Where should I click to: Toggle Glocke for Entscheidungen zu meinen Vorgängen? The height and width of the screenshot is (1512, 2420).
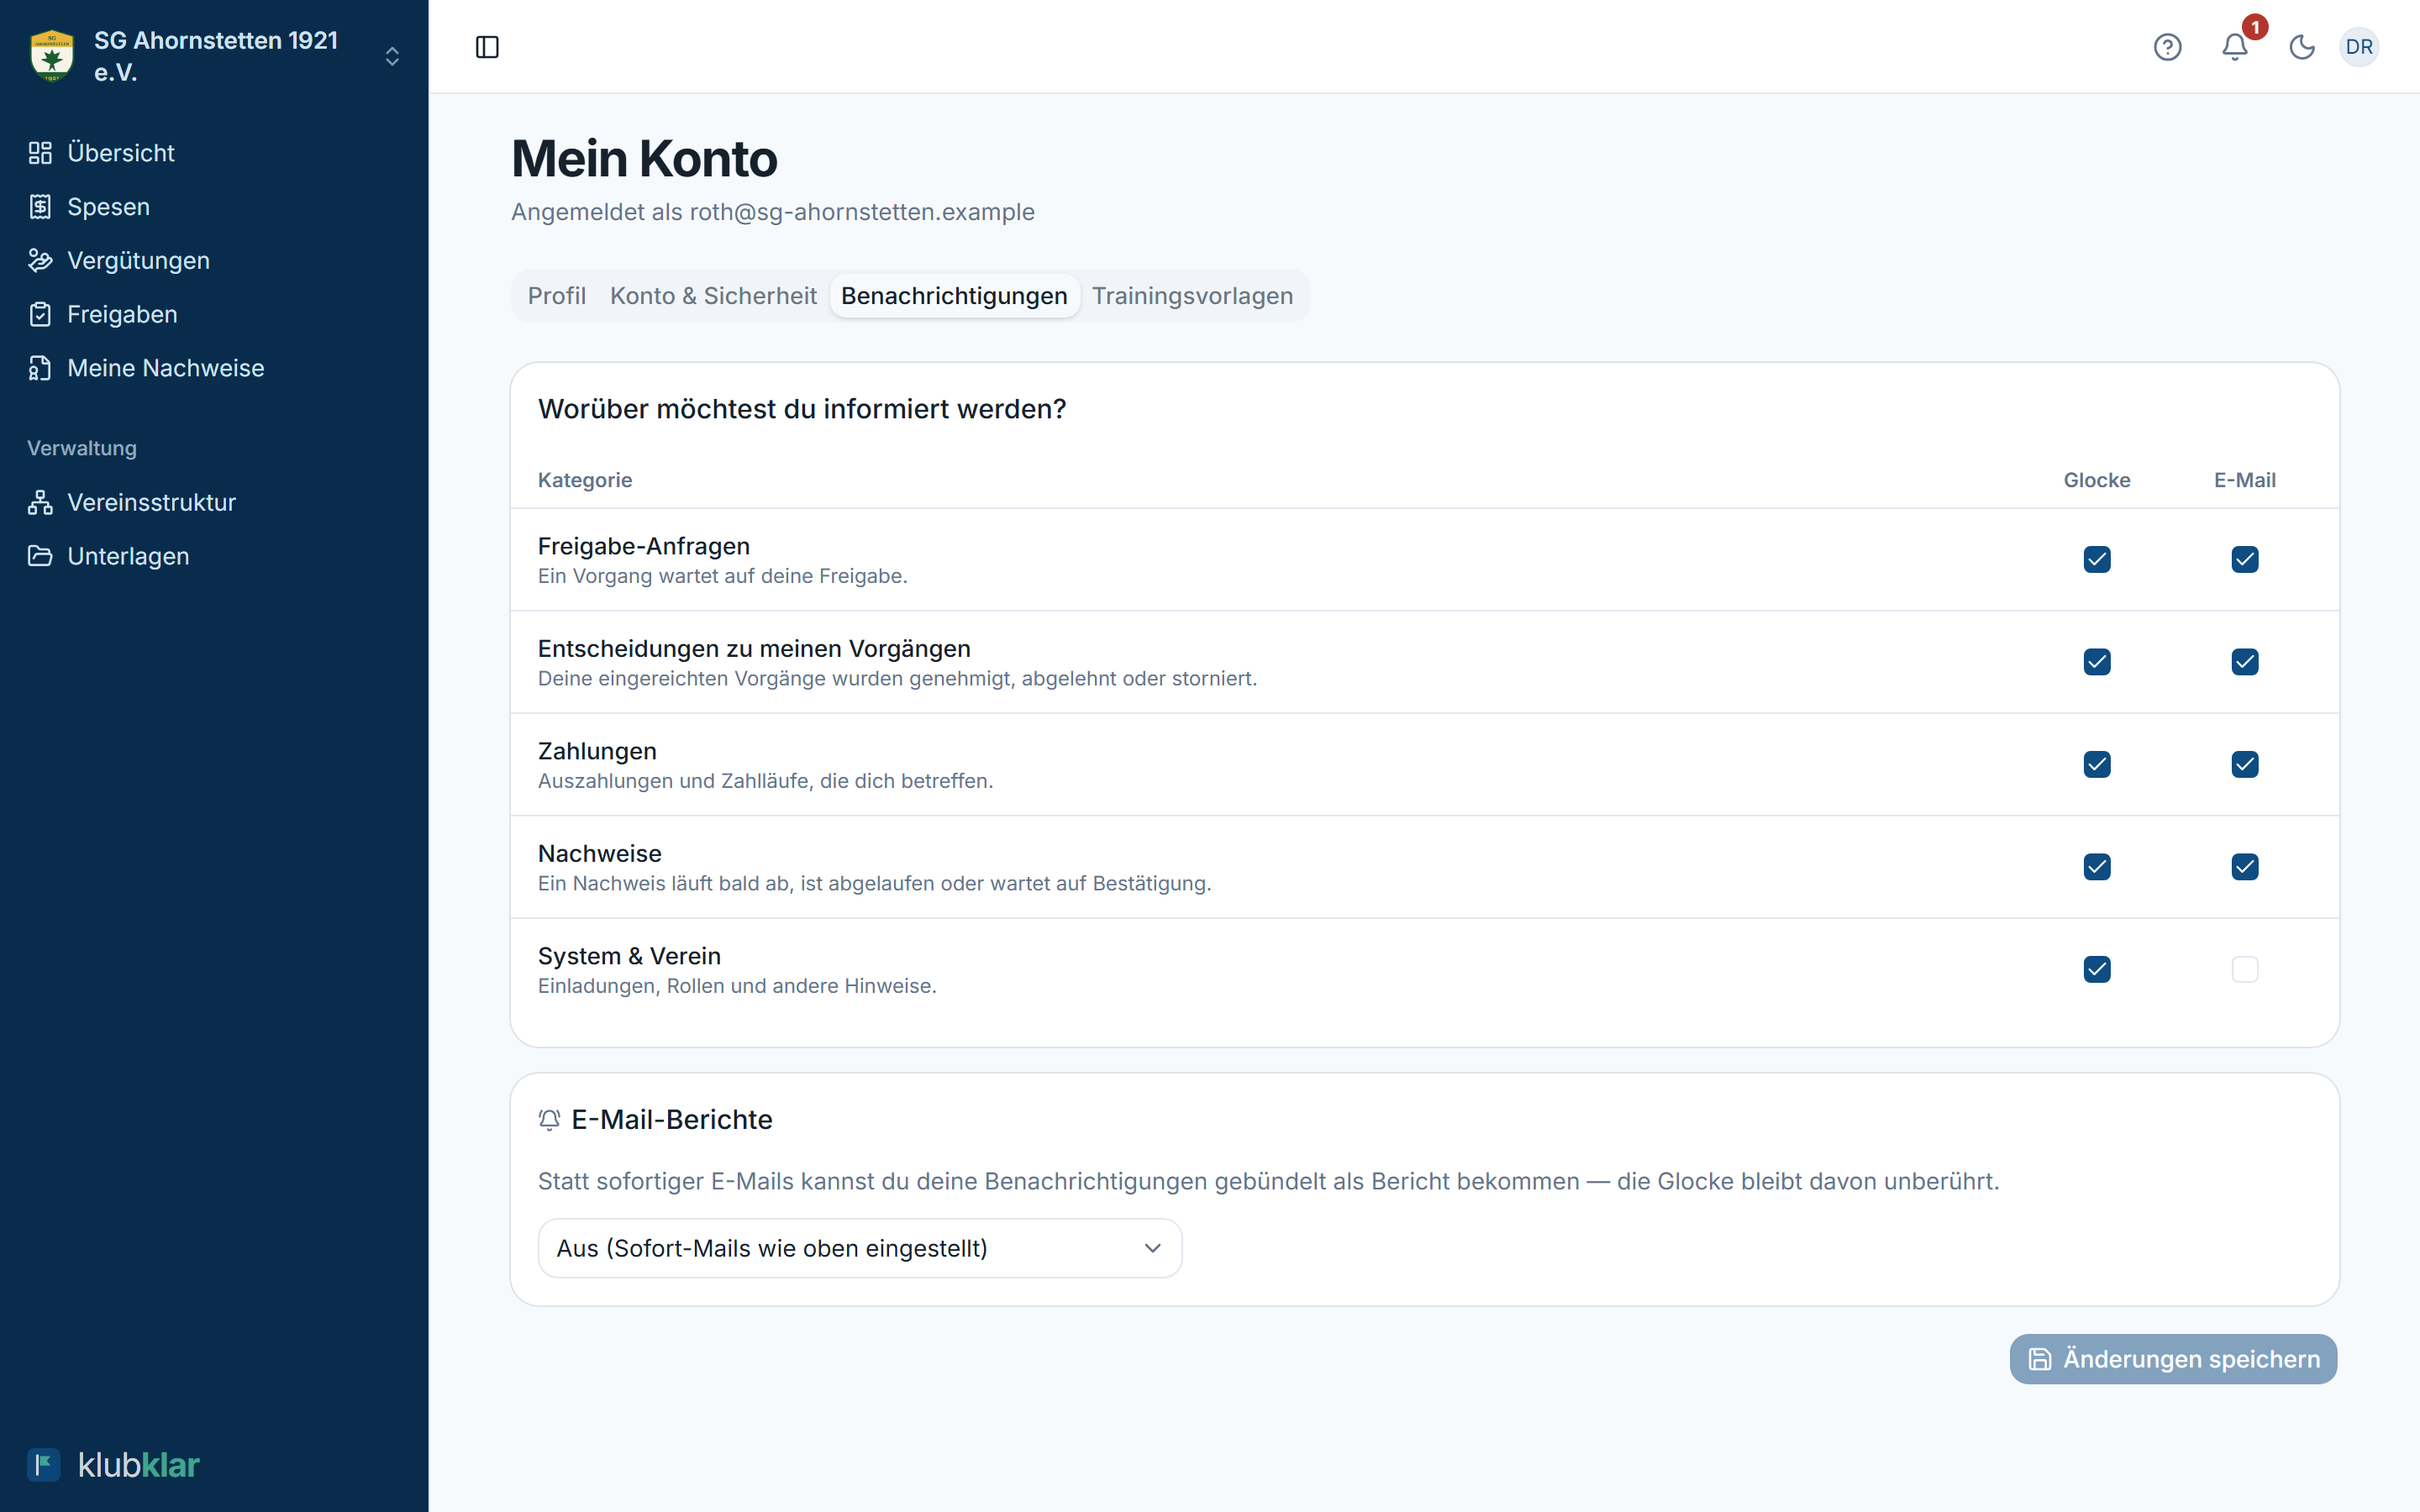click(2097, 662)
